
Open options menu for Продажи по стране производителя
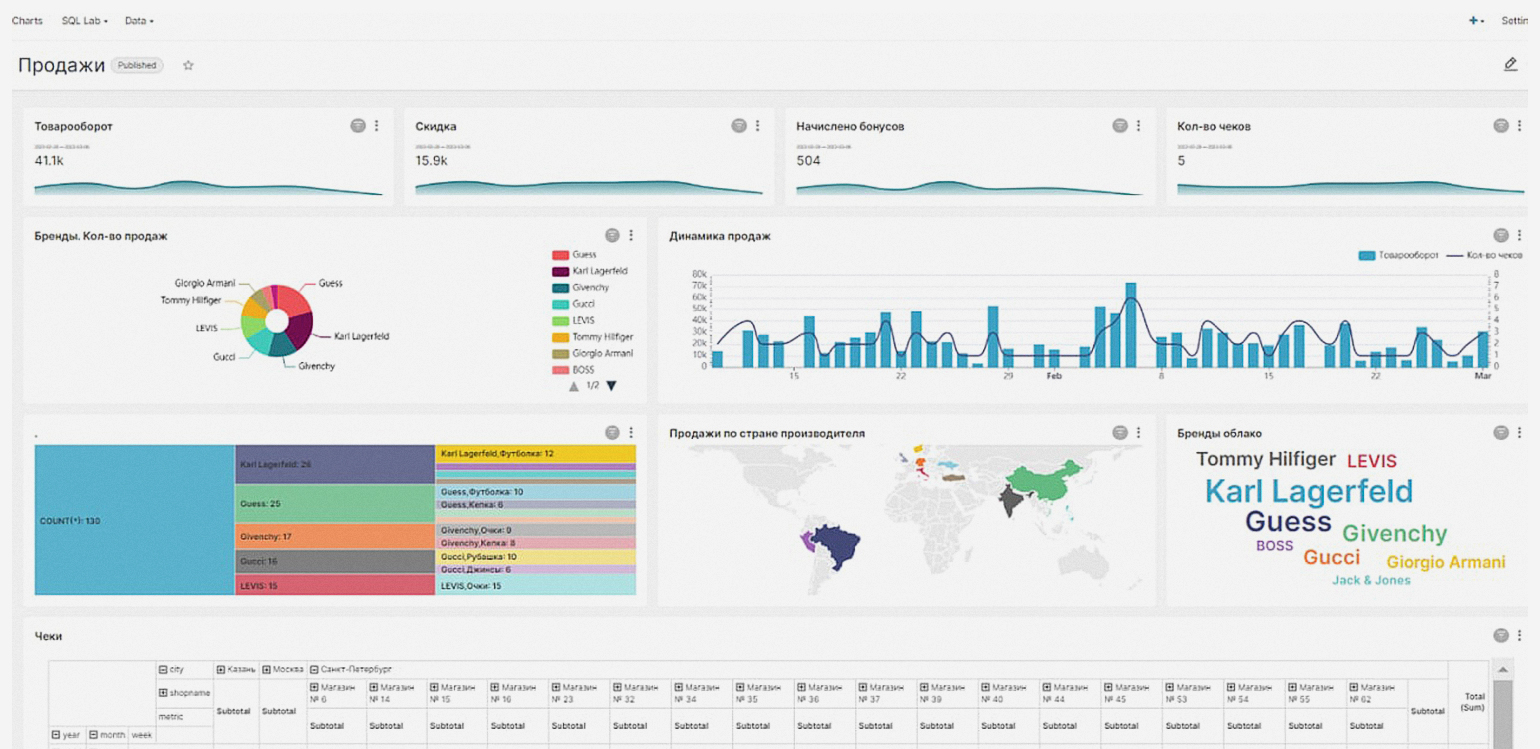(x=1139, y=433)
